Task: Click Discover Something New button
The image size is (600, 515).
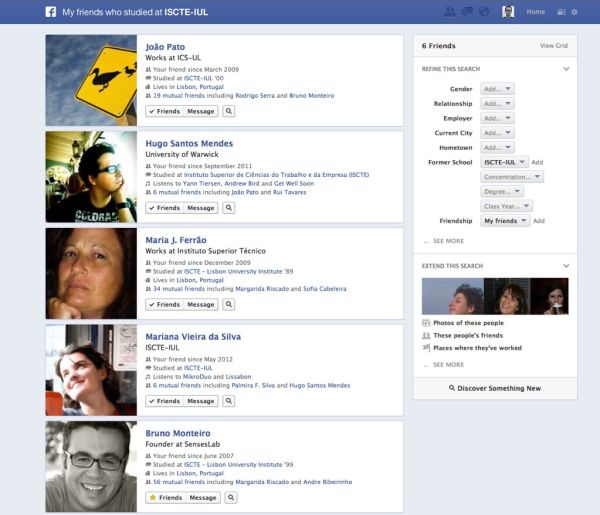Action: pyautogui.click(x=495, y=388)
